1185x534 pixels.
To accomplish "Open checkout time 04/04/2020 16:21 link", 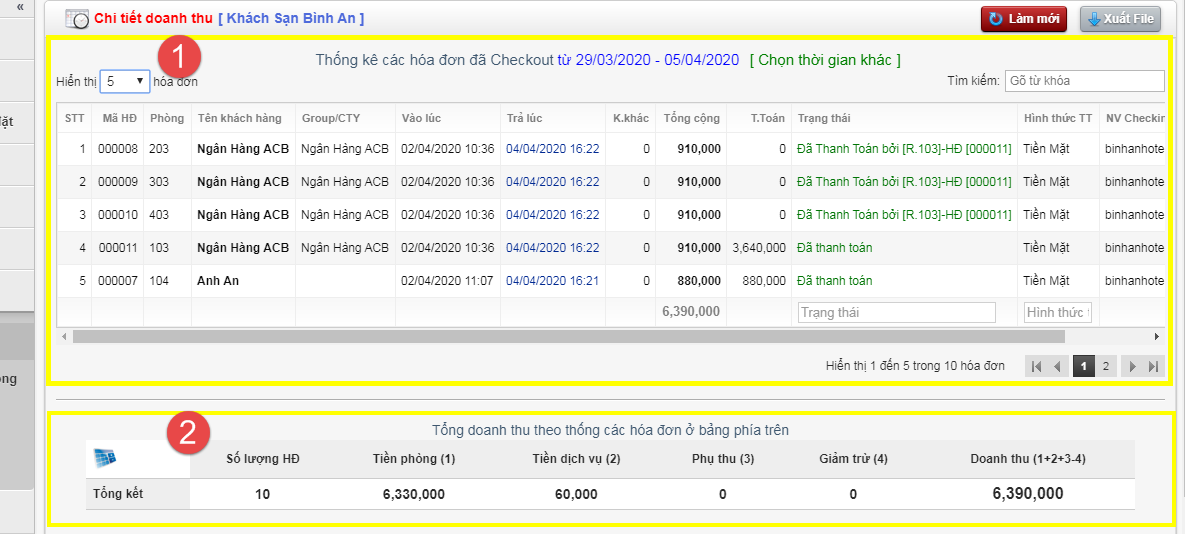I will [x=552, y=281].
